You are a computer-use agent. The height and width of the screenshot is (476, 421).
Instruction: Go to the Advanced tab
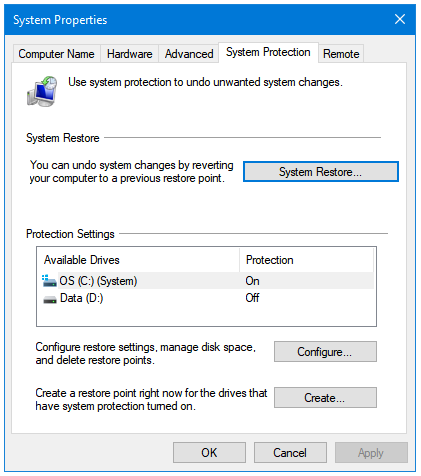coord(189,54)
